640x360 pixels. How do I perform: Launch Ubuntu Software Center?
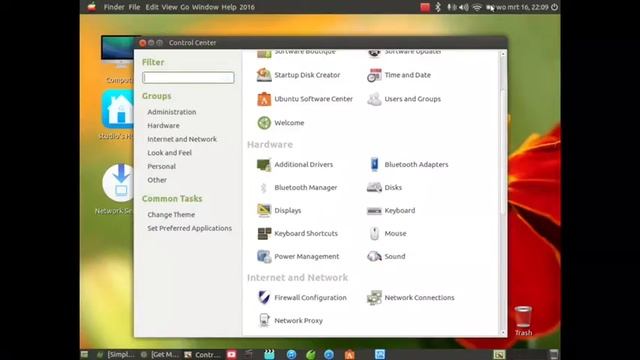point(304,99)
